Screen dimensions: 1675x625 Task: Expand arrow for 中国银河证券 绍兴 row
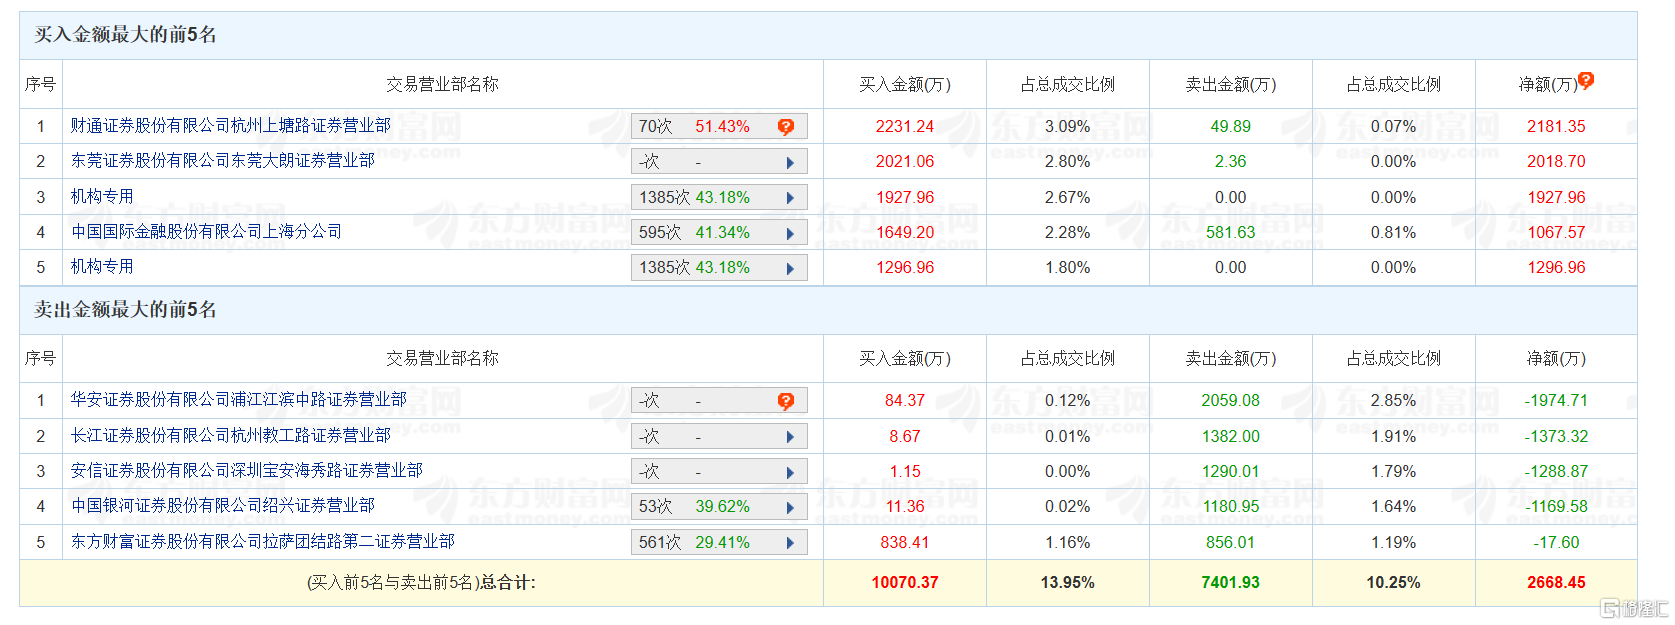point(790,507)
